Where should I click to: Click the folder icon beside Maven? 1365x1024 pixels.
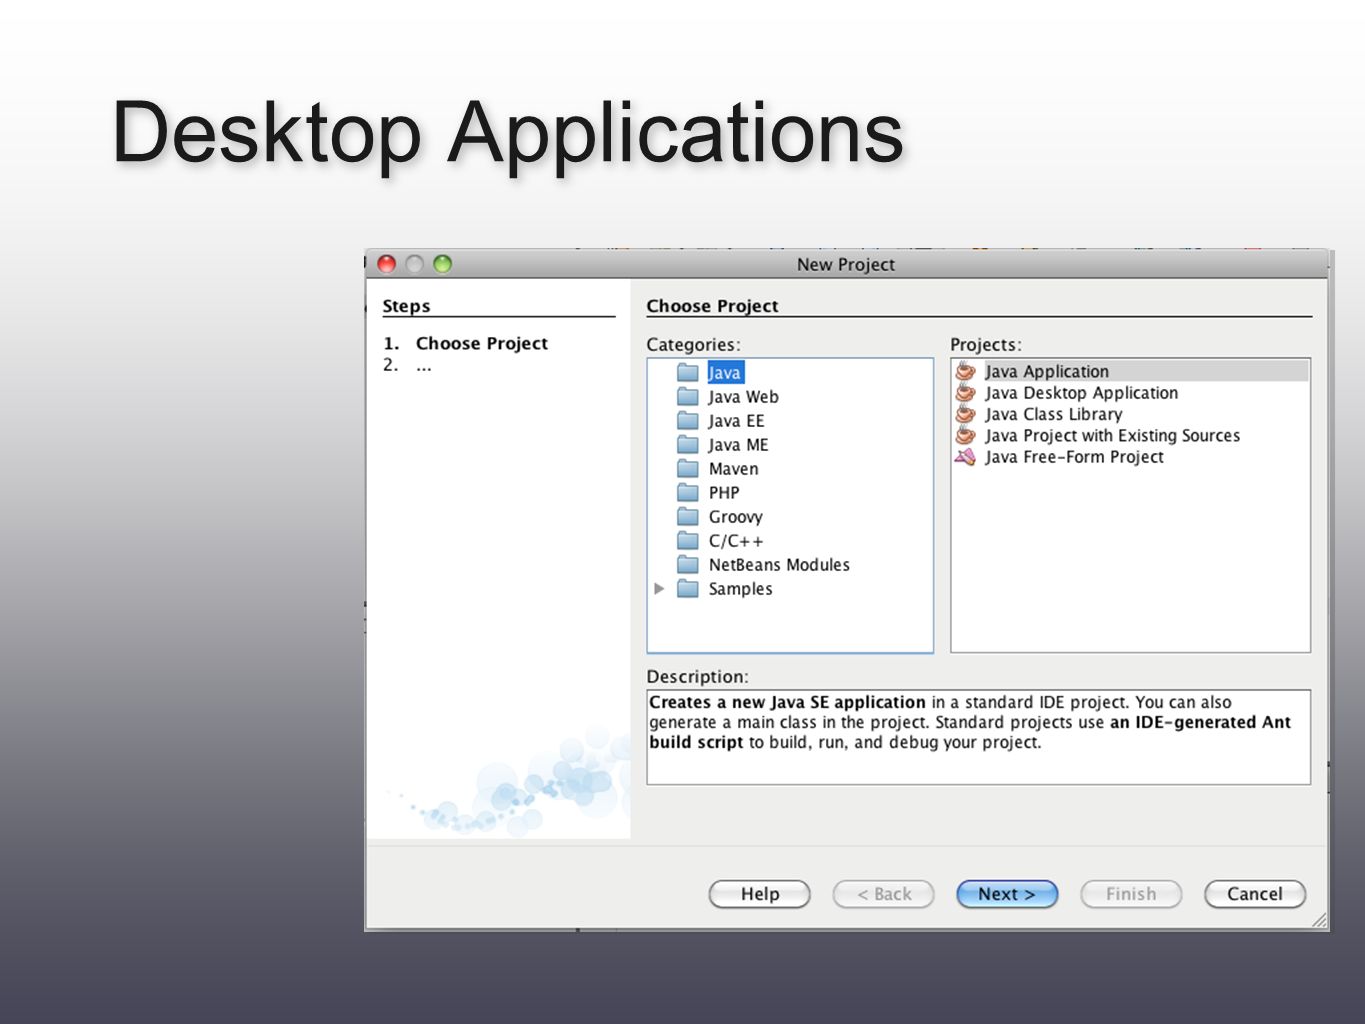coord(687,468)
